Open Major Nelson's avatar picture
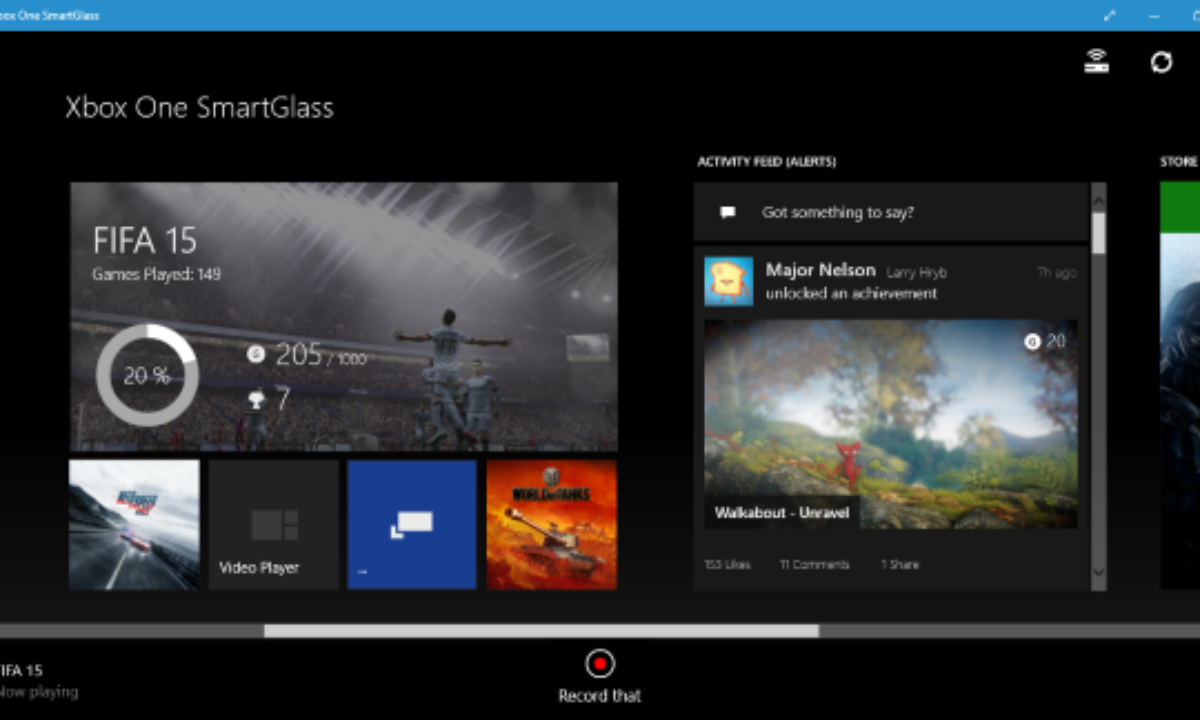Screen dimensions: 1200x720 pyautogui.click(x=729, y=281)
